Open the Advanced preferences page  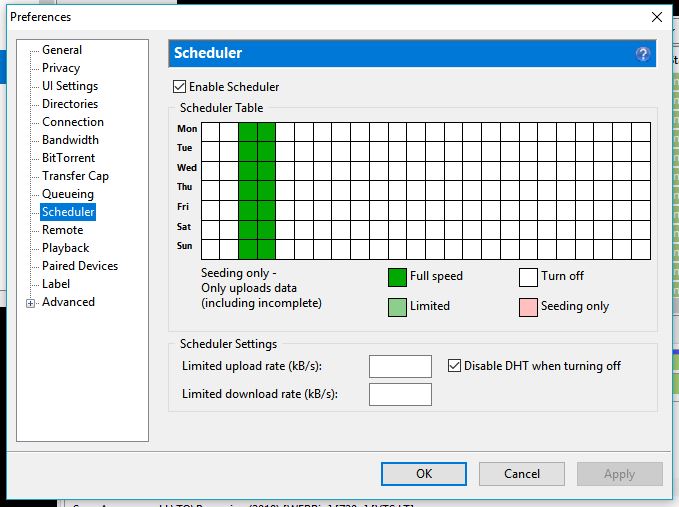coord(68,302)
